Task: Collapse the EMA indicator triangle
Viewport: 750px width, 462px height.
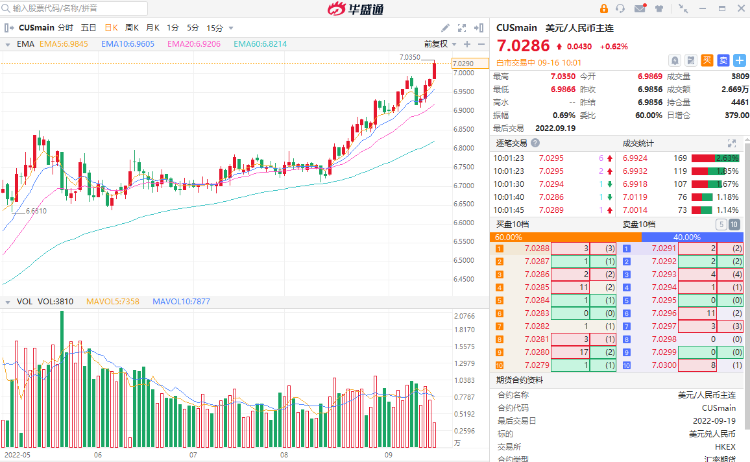Action: pos(8,44)
